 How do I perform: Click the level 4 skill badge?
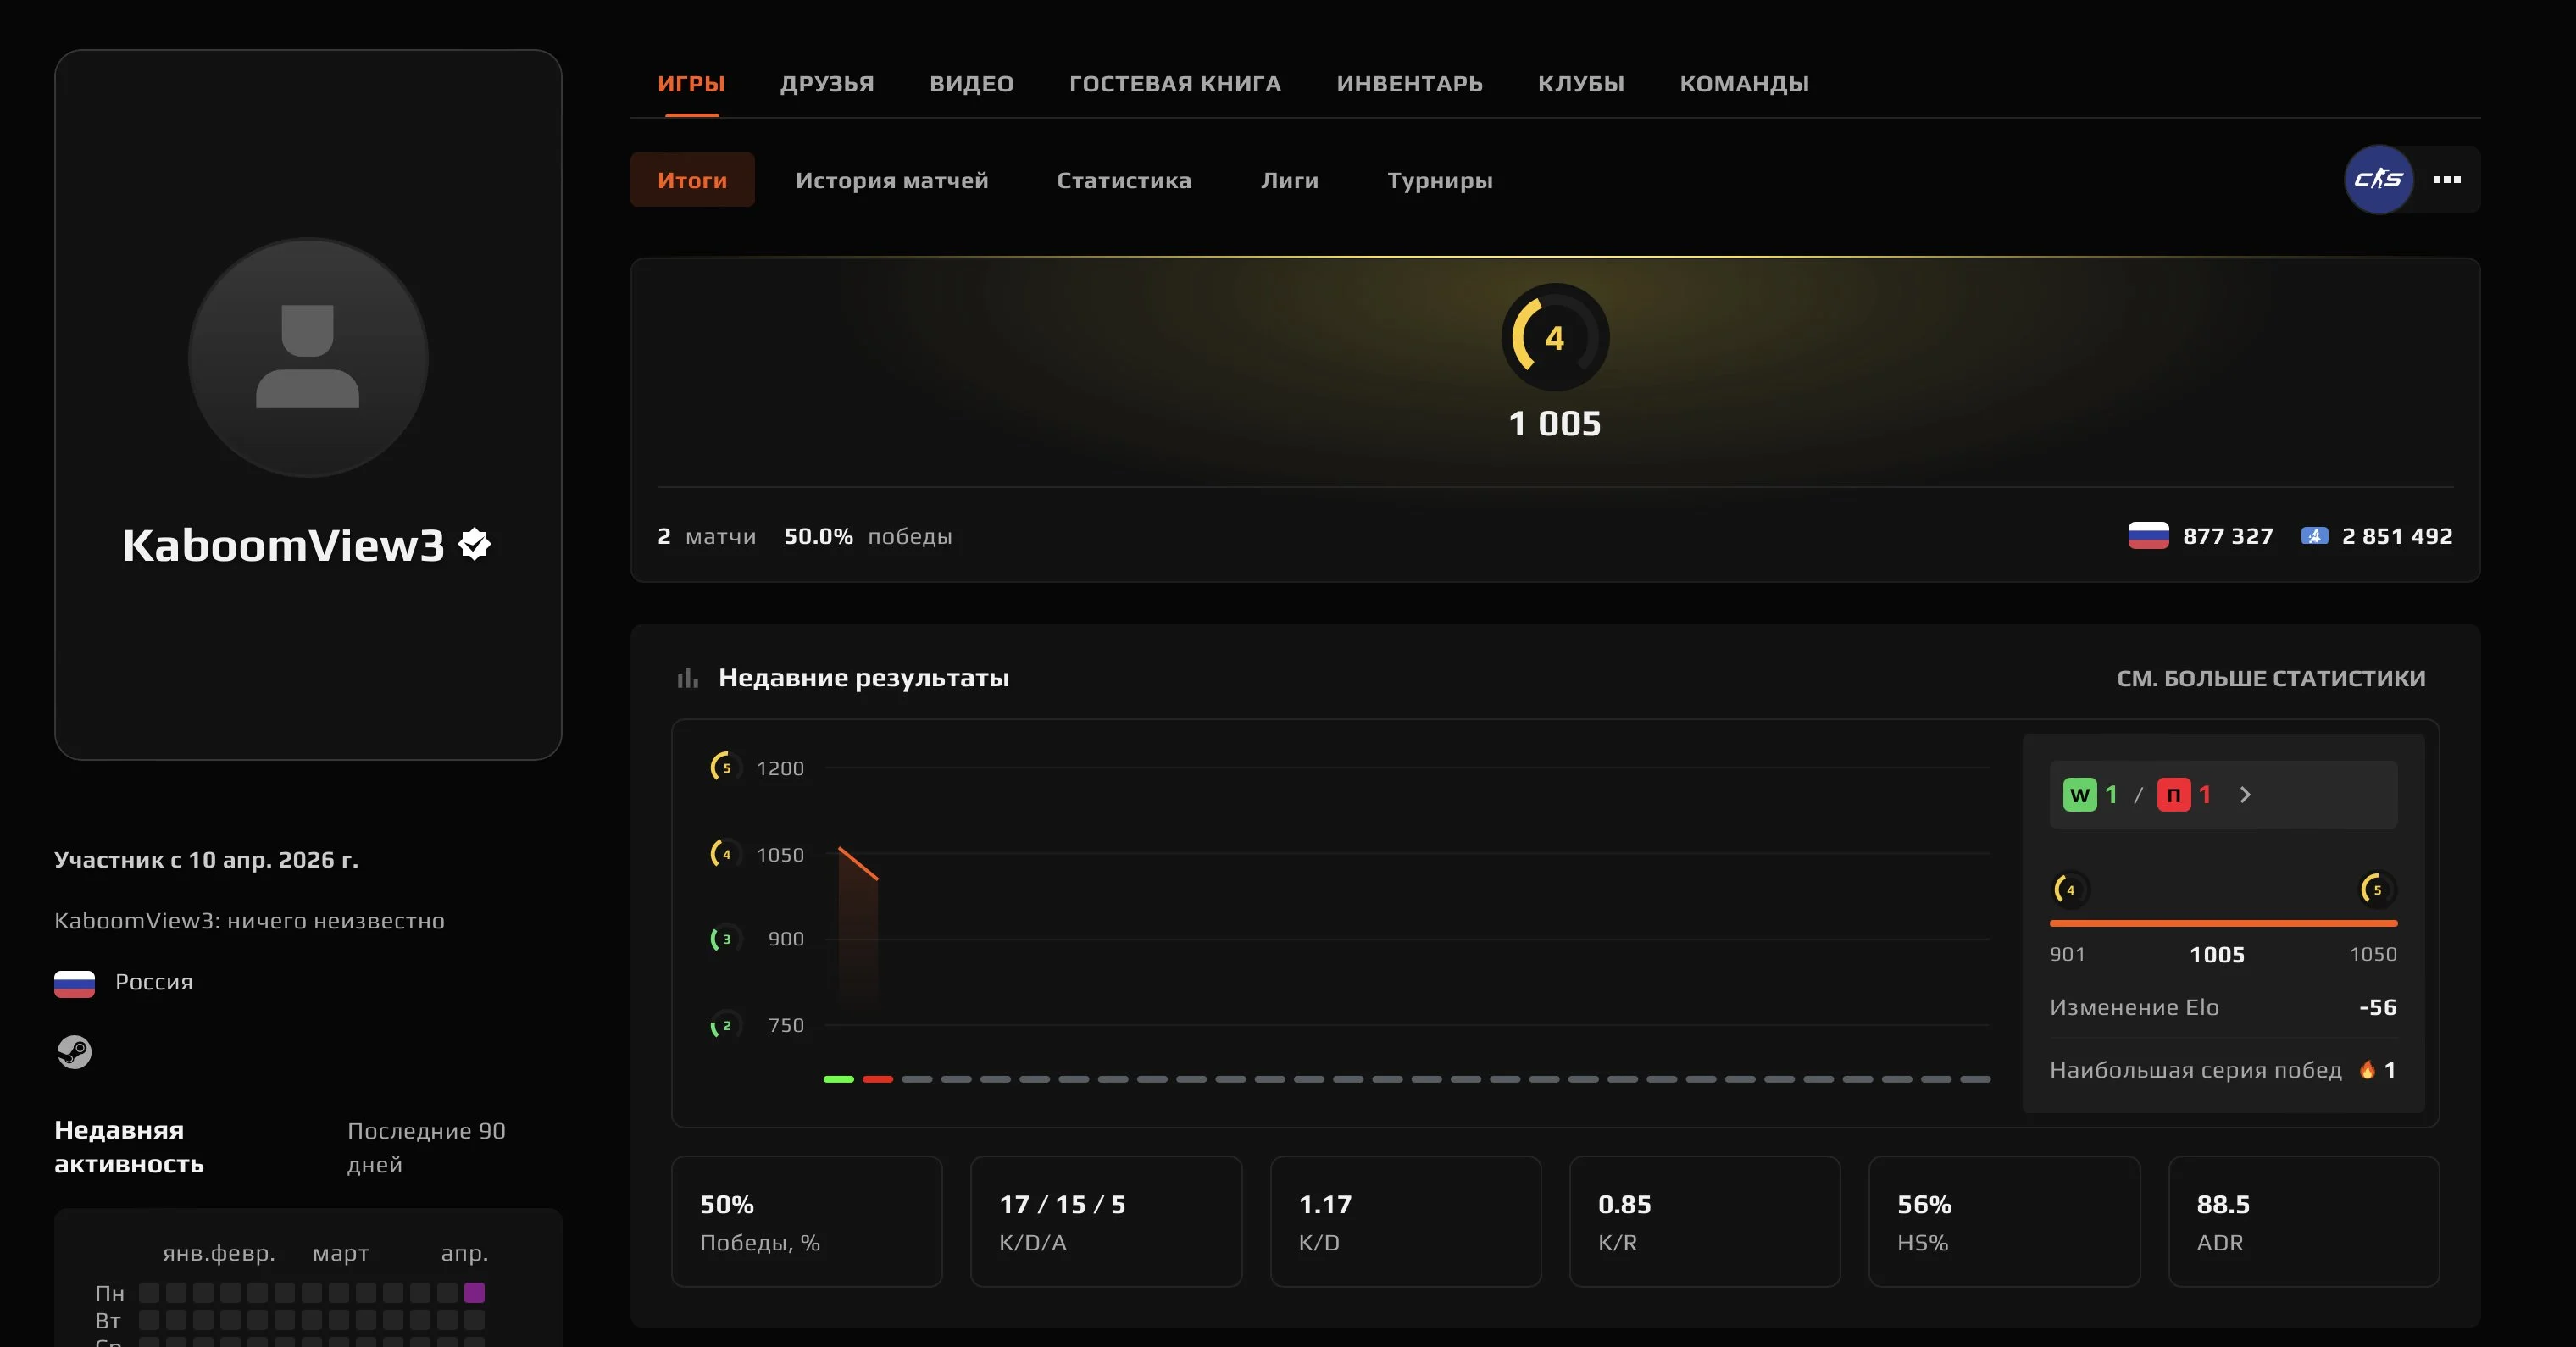click(1554, 338)
